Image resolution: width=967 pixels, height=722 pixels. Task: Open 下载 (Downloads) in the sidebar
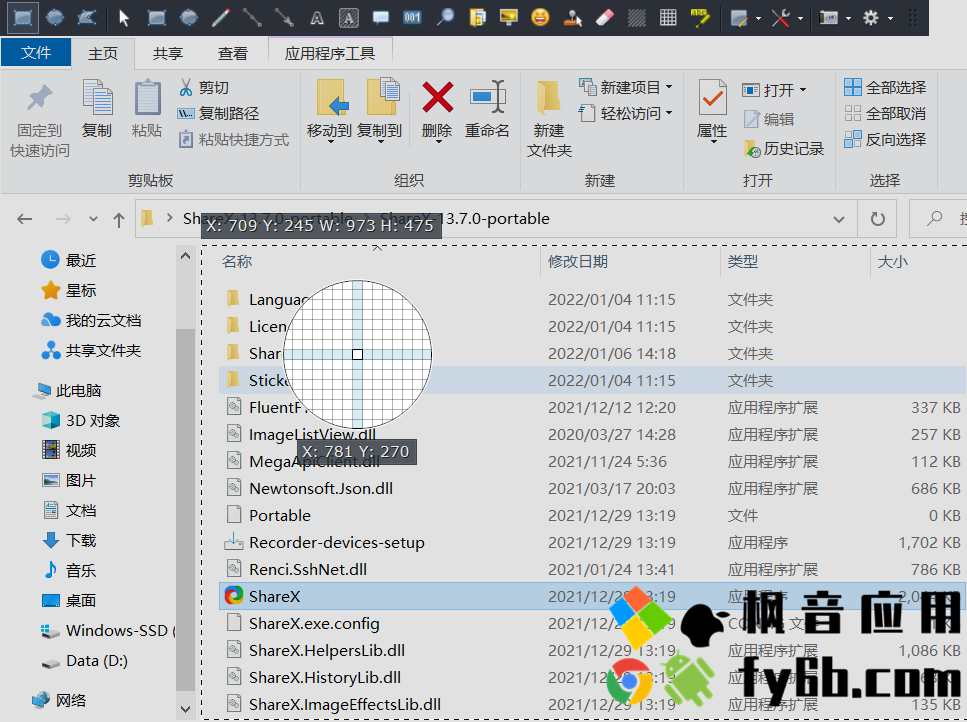[69, 541]
